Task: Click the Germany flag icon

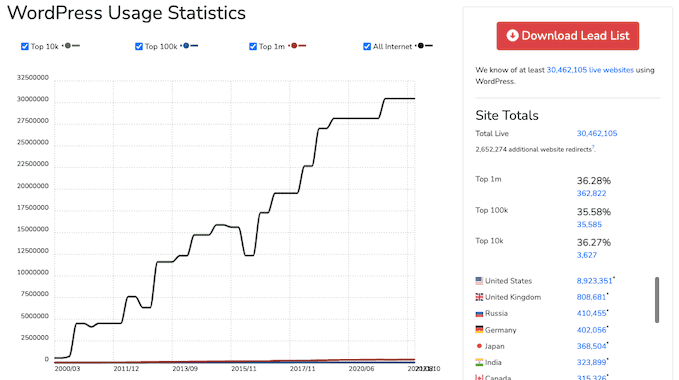Action: coord(479,330)
